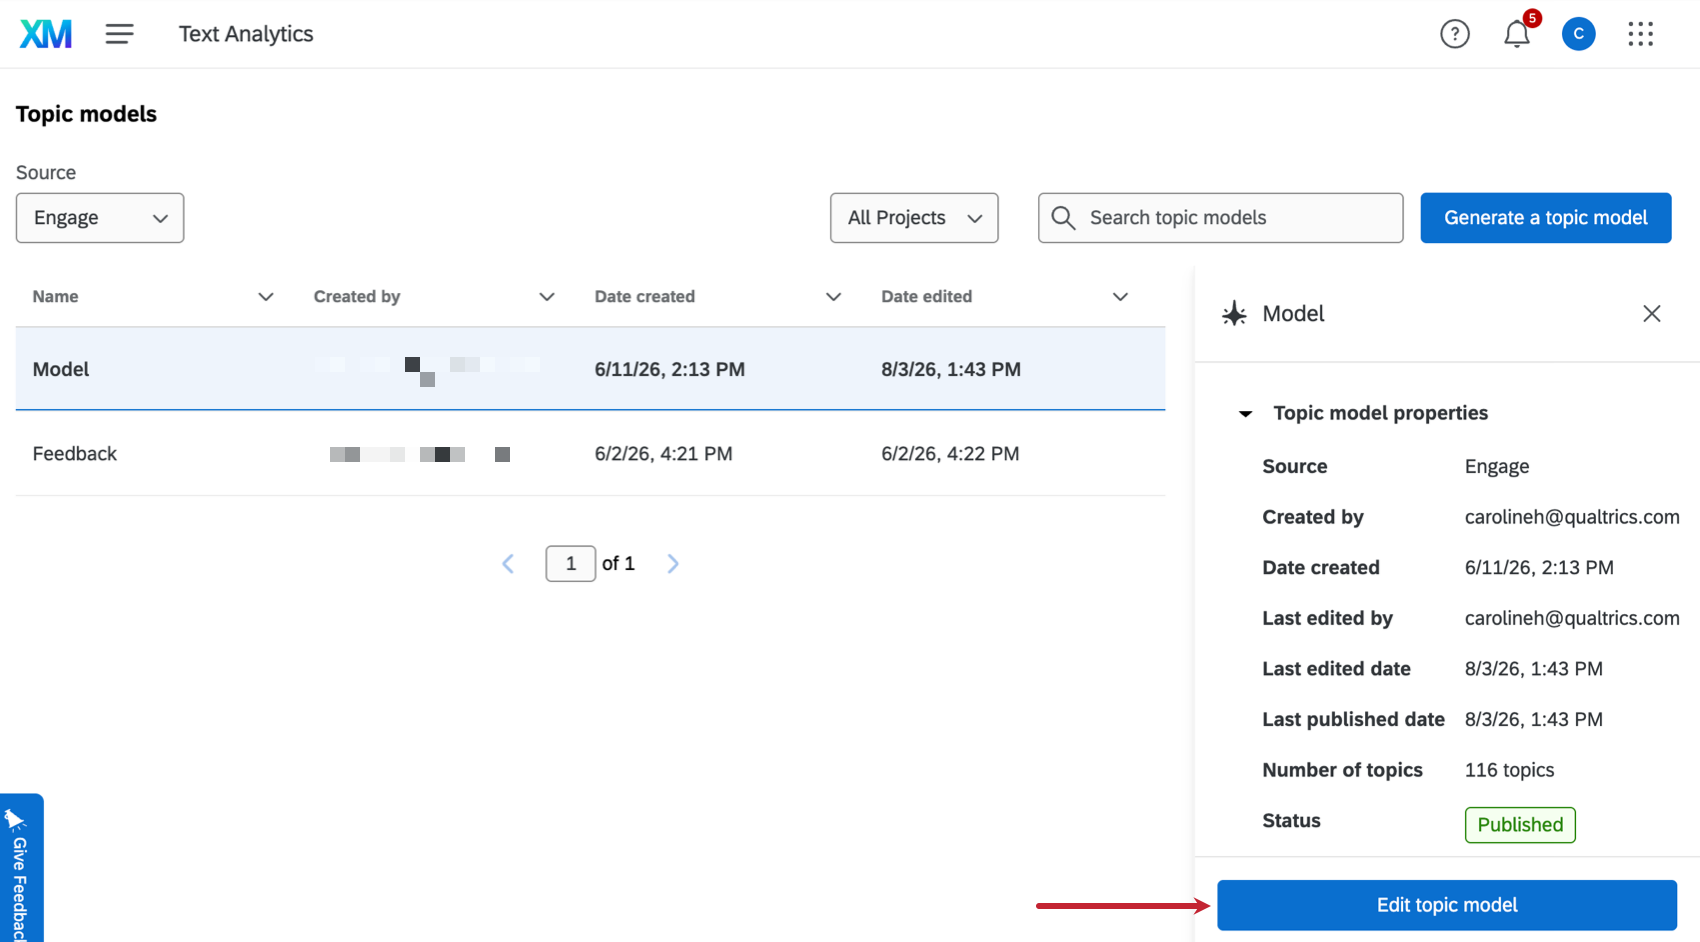This screenshot has height=942, width=1700.
Task: Click the Text Analytics header title
Action: tap(246, 34)
